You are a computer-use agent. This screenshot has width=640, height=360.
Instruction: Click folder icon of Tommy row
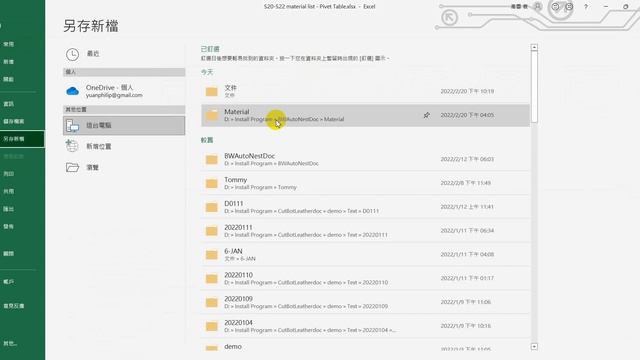coord(211,183)
